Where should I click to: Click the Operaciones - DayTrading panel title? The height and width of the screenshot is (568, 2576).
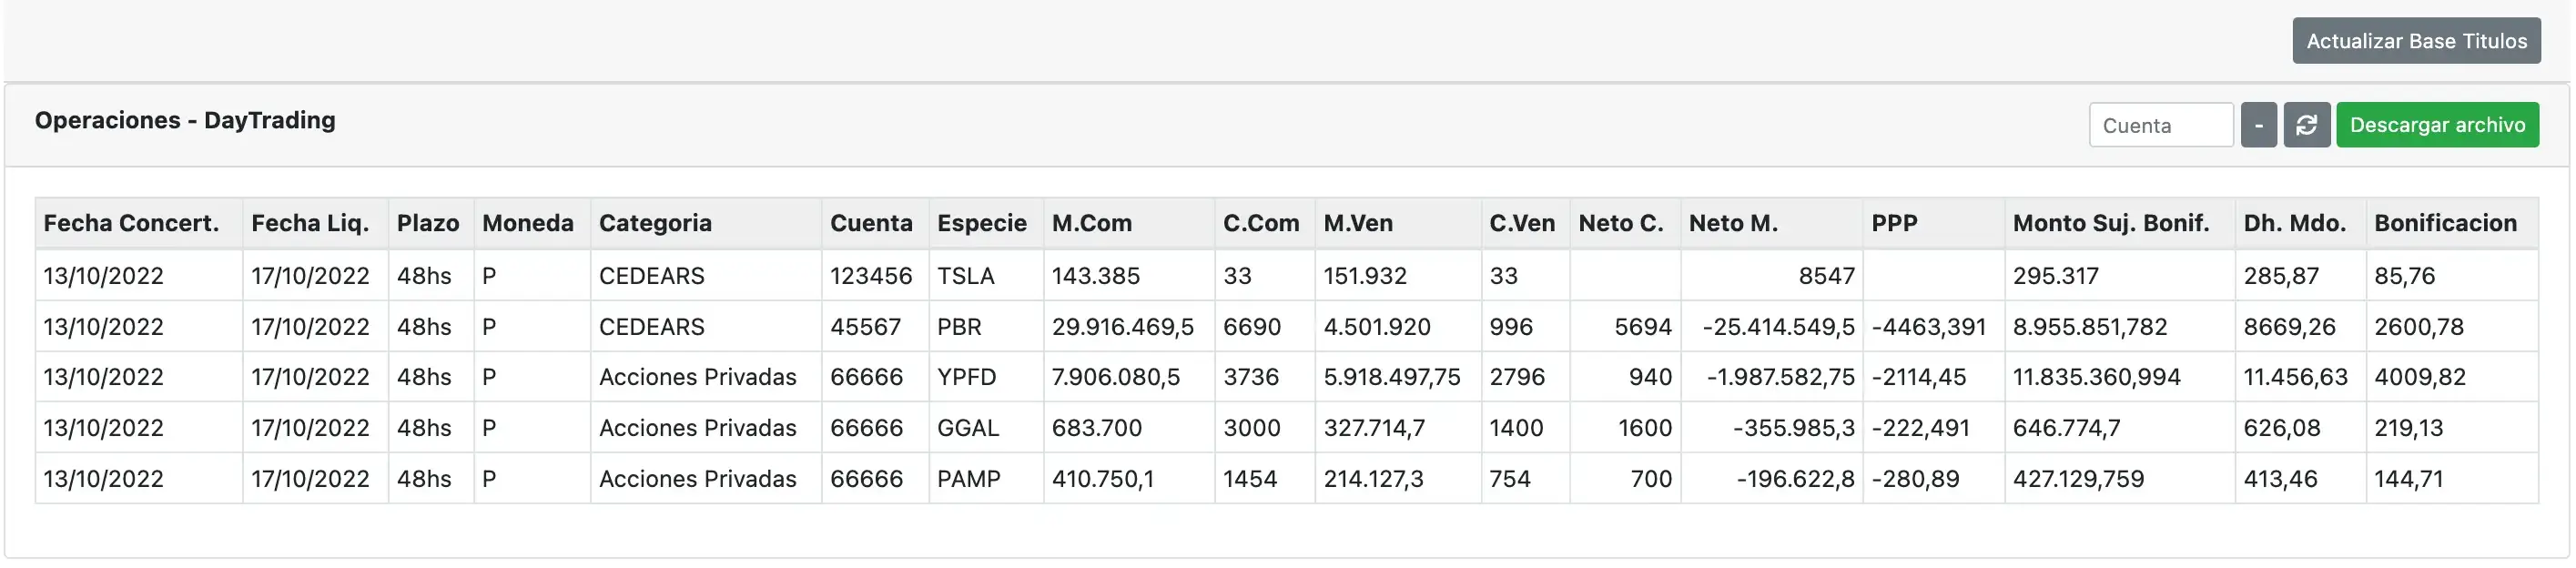(185, 120)
